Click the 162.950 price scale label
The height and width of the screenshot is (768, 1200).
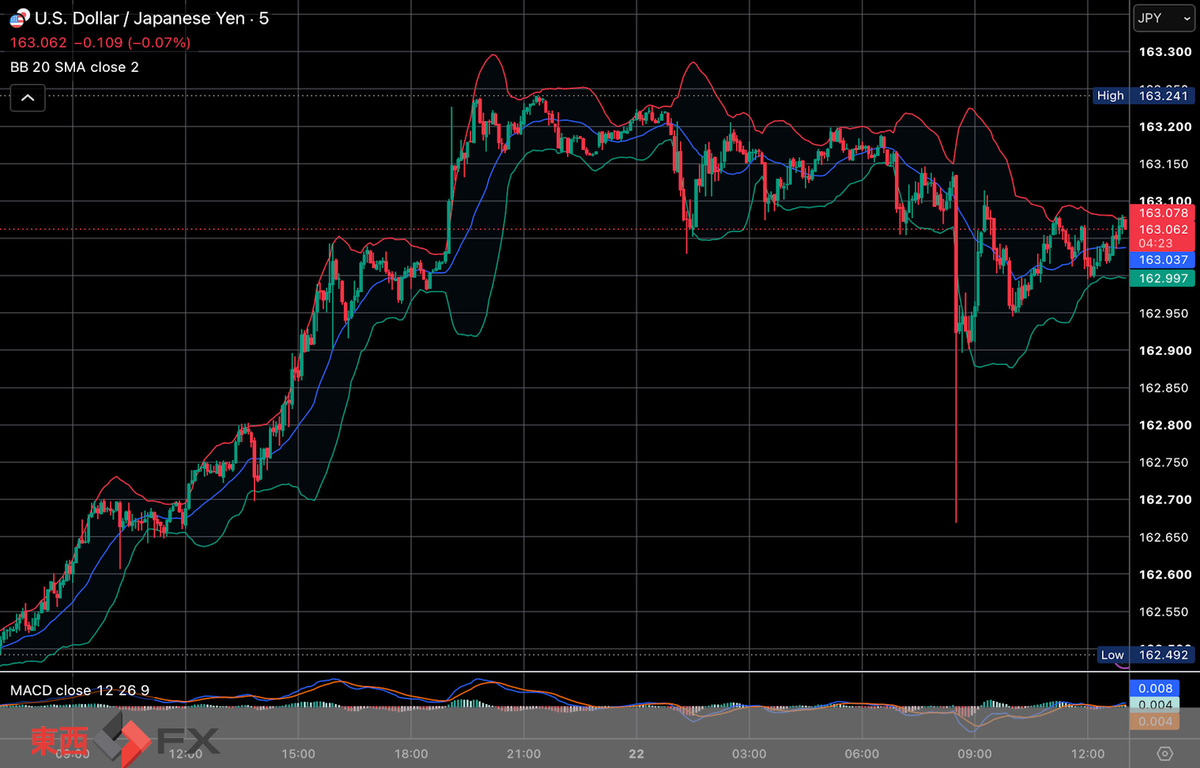click(x=1163, y=313)
